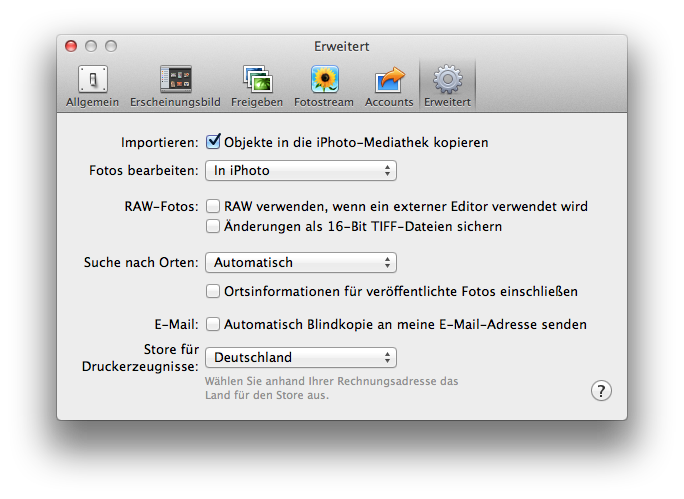
Task: Enable RAW verwenden for external editor
Action: coord(213,206)
